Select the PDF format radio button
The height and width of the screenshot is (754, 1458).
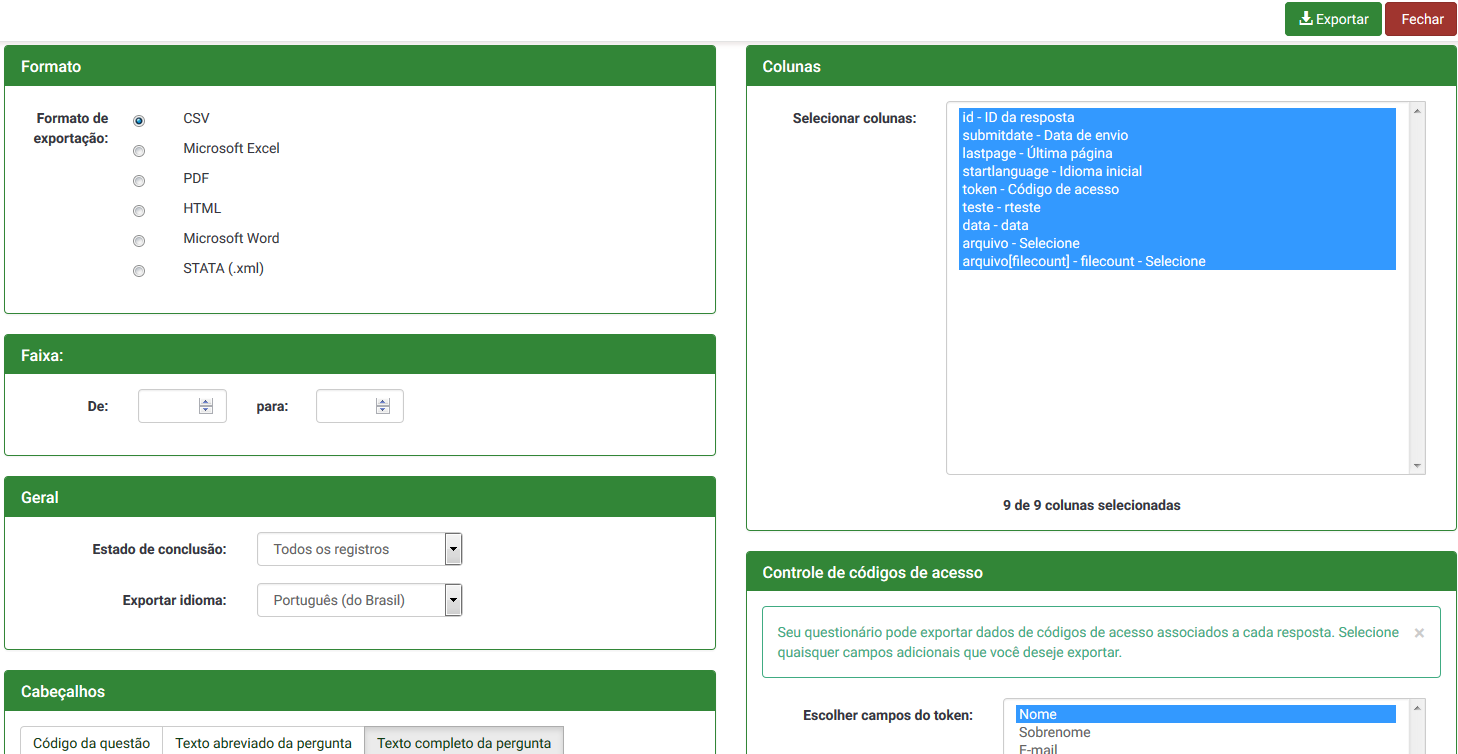click(139, 181)
